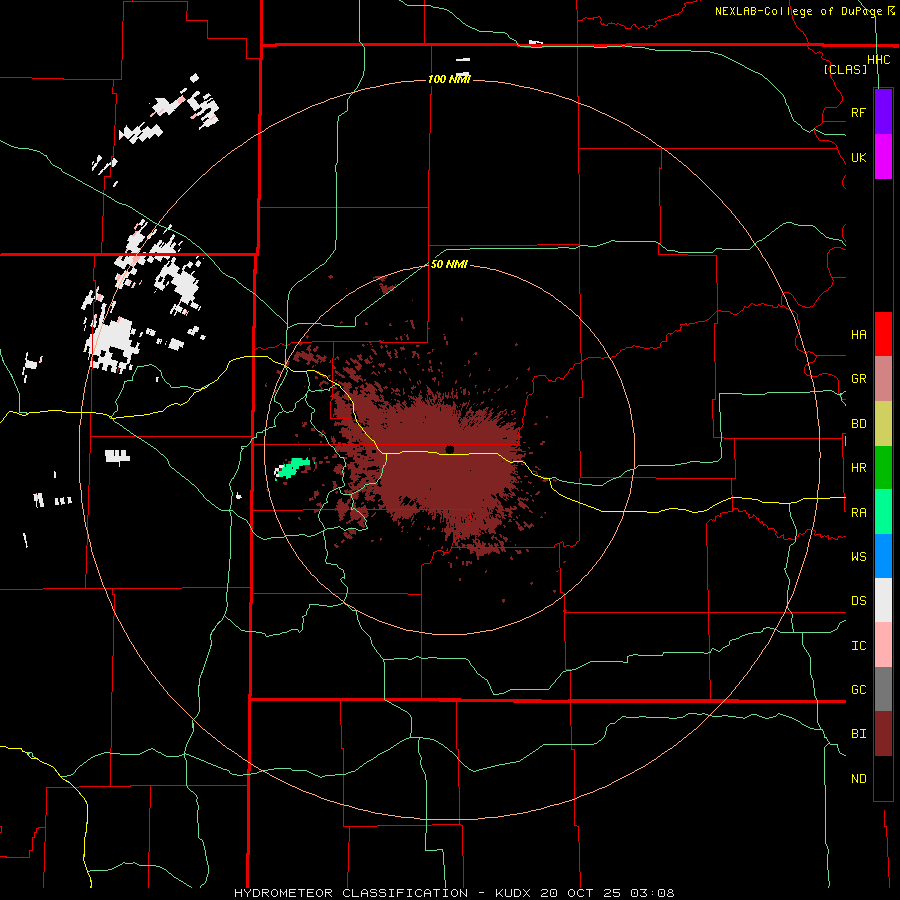Click the DS white legend swatch
This screenshot has height=900, width=900.
883,600
